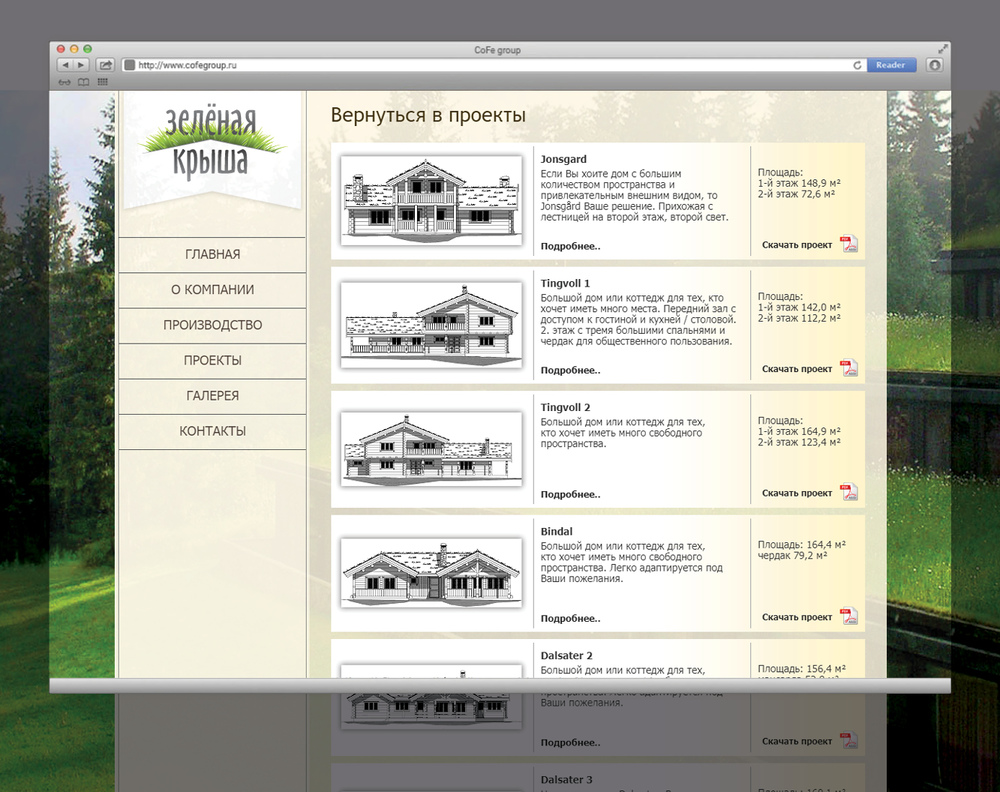The height and width of the screenshot is (792, 1000).
Task: Go back with the browser back arrow
Action: (65, 65)
